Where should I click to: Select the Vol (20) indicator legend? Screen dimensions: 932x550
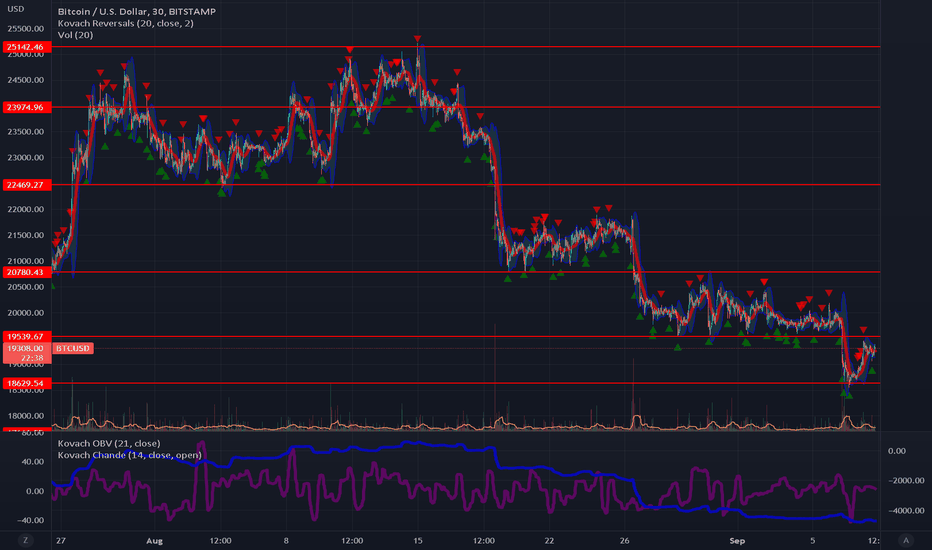point(75,35)
